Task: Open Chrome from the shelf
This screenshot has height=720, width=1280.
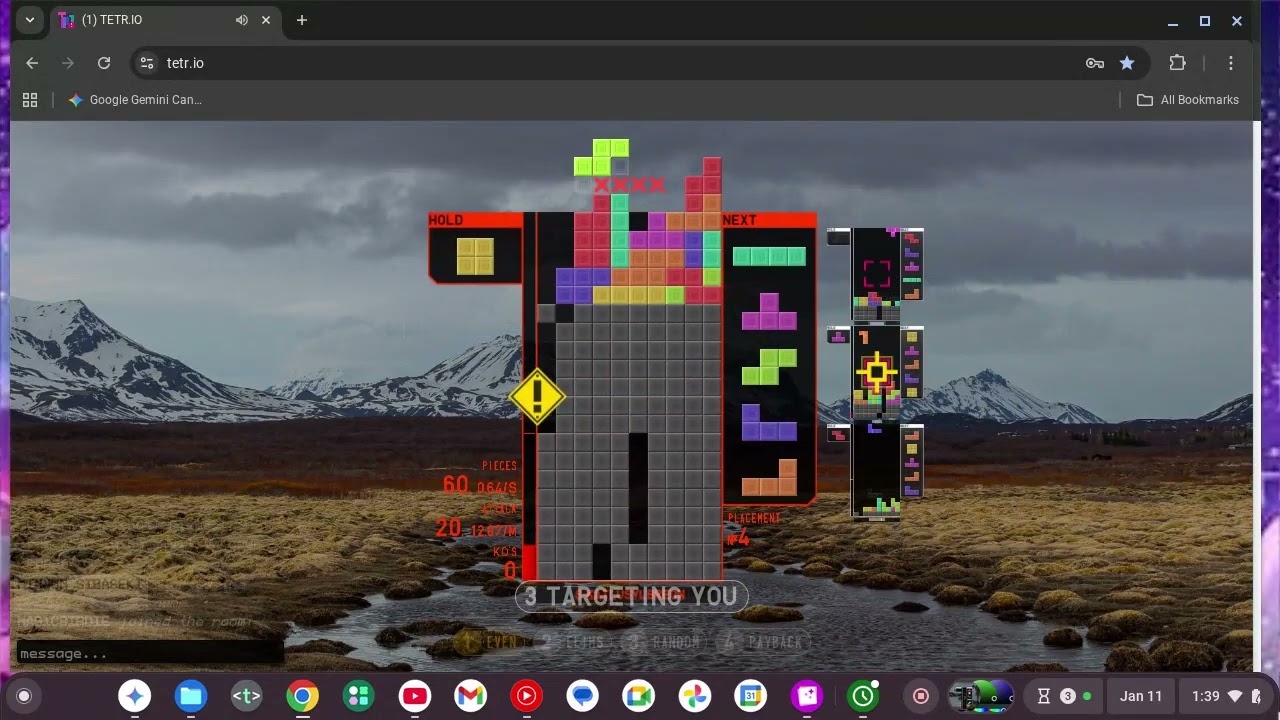Action: coord(303,696)
